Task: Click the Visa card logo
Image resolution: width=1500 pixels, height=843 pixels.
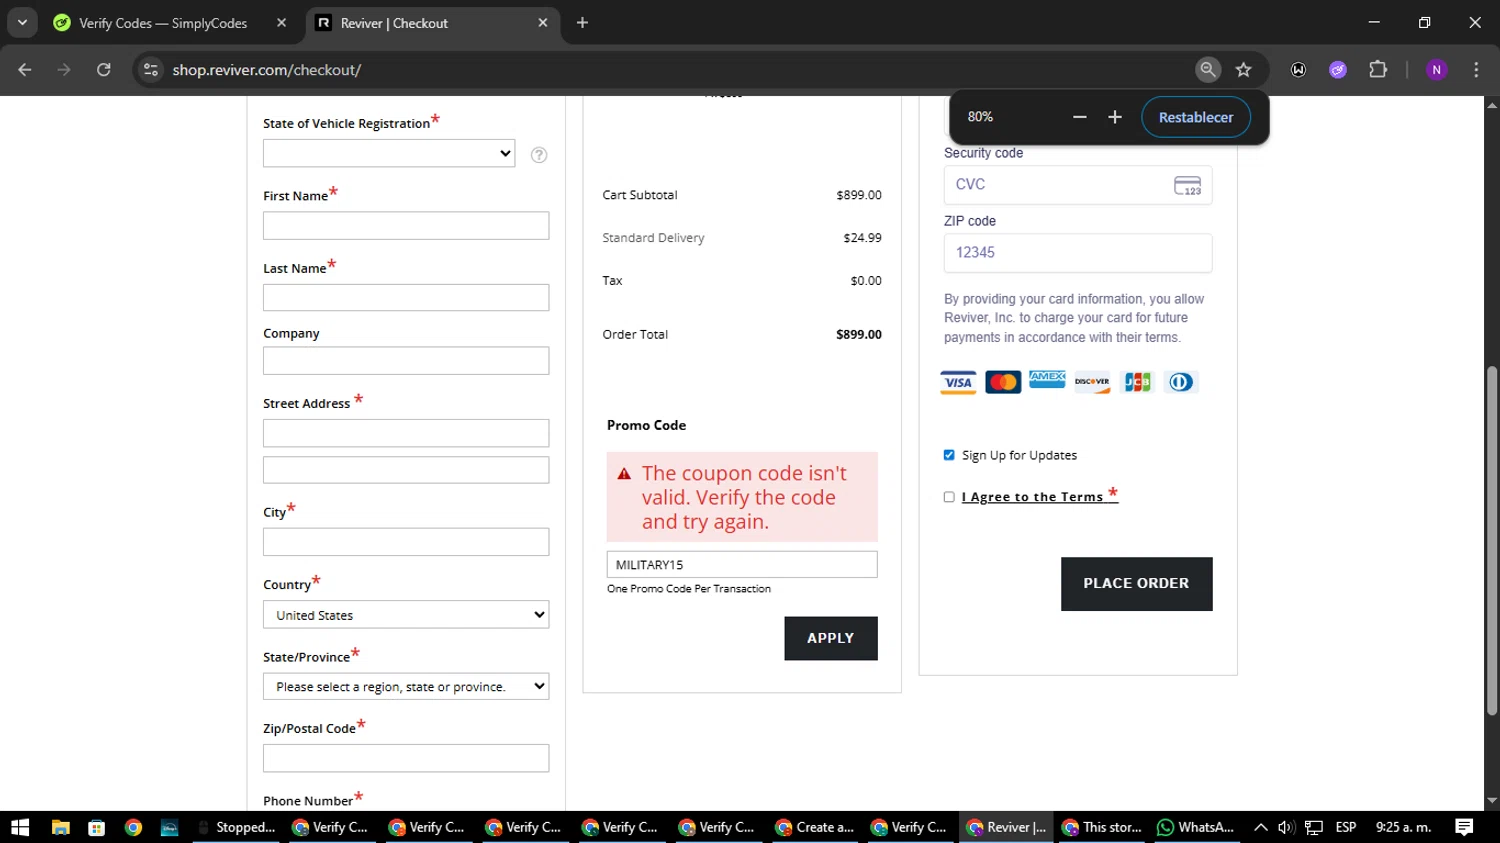Action: point(958,382)
